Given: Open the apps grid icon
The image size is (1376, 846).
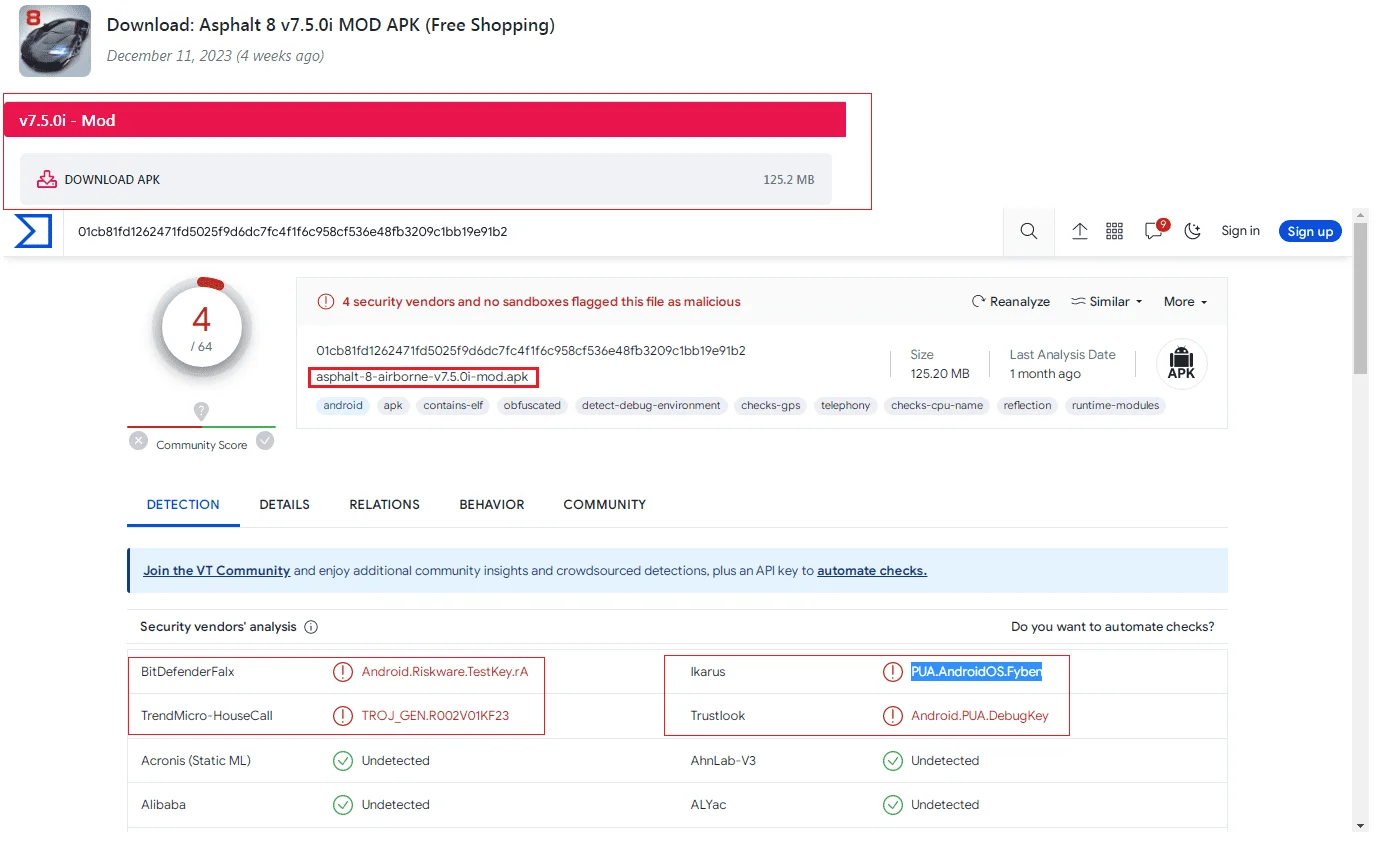Looking at the screenshot, I should coord(1115,231).
